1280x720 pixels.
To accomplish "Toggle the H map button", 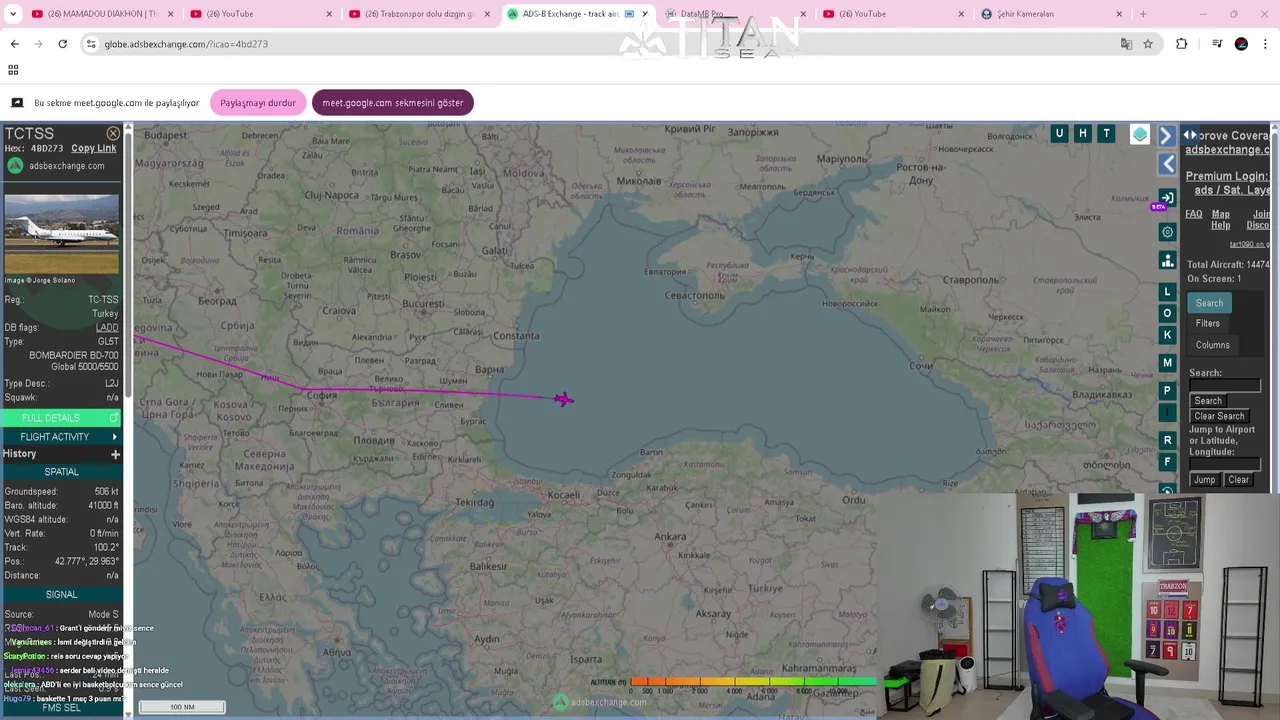I will pyautogui.click(x=1082, y=133).
